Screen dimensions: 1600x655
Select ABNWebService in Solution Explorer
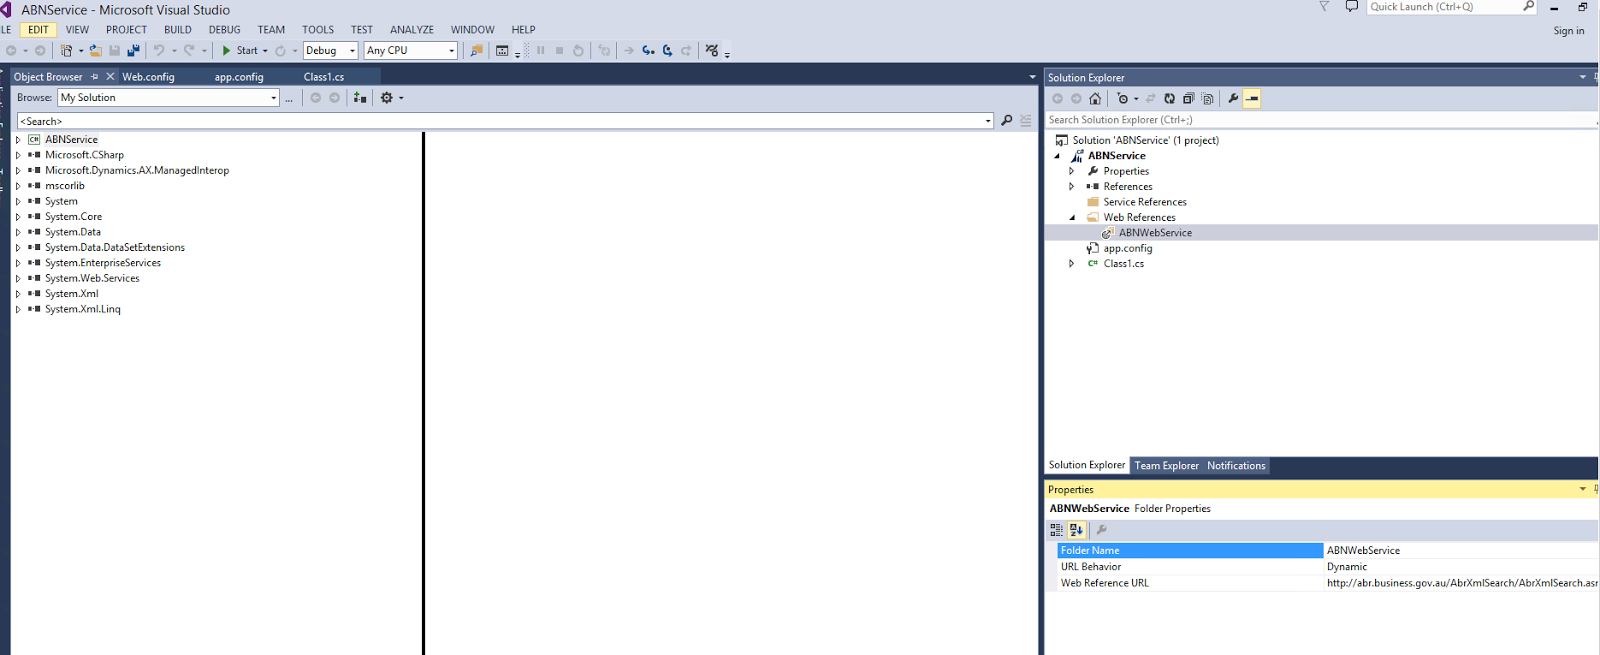(x=1155, y=233)
